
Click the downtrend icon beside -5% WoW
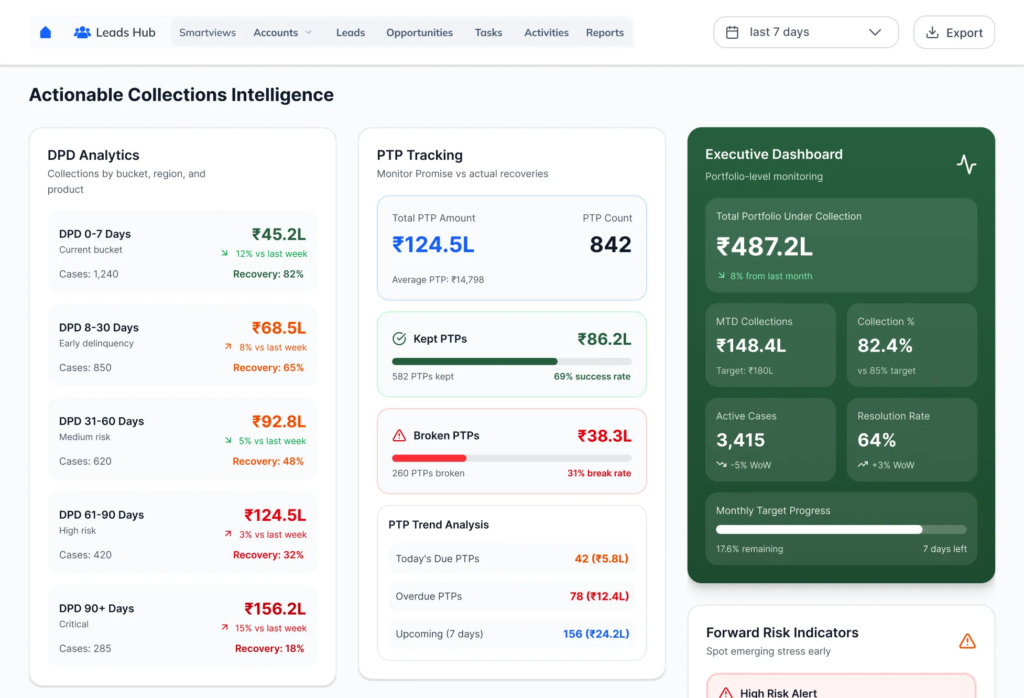(721, 465)
